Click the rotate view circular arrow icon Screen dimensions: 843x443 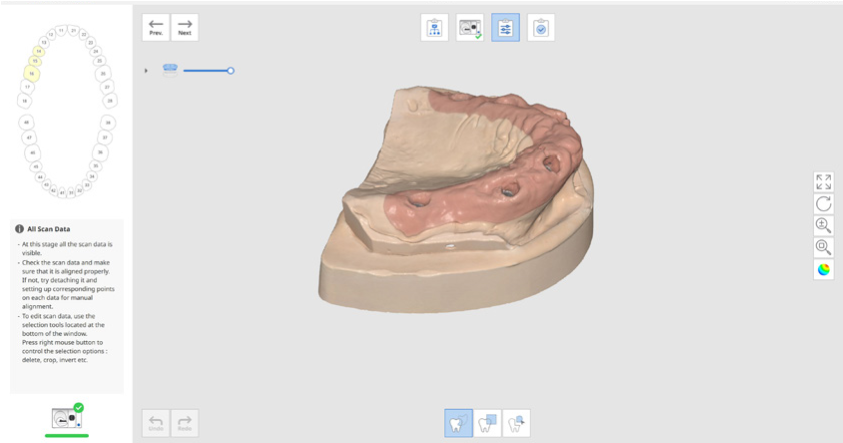[824, 204]
